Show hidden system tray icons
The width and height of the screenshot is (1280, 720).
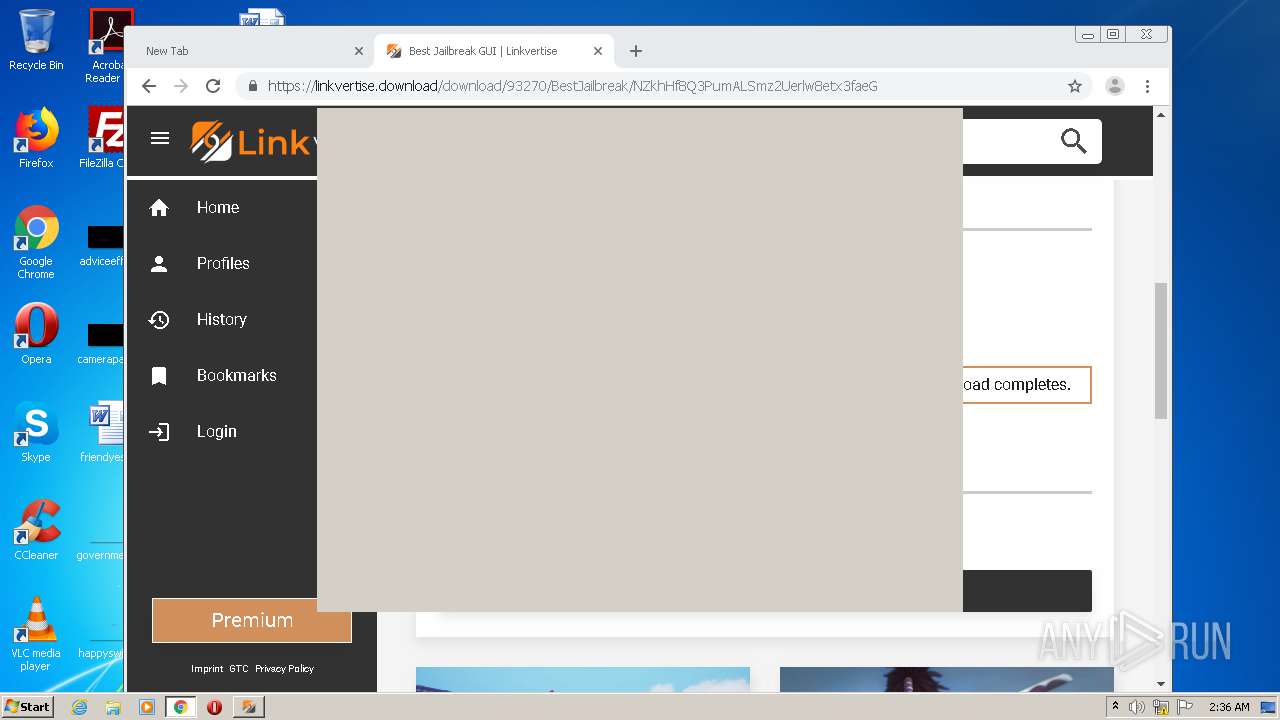(1115, 707)
